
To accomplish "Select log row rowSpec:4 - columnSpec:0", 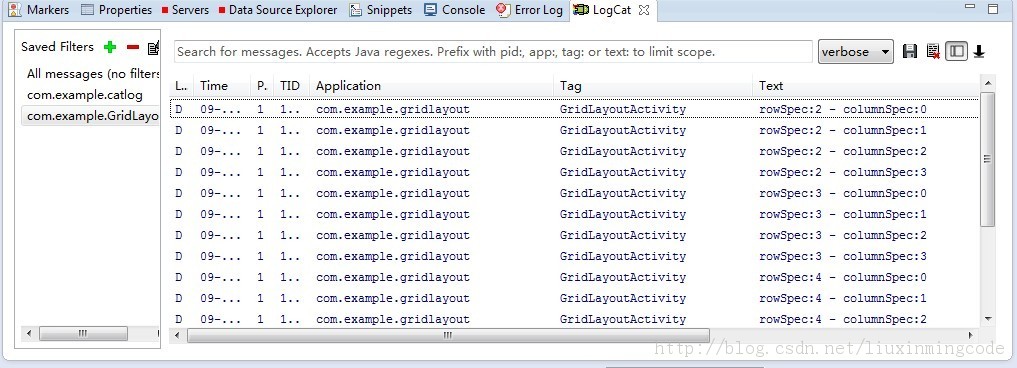I will 574,277.
